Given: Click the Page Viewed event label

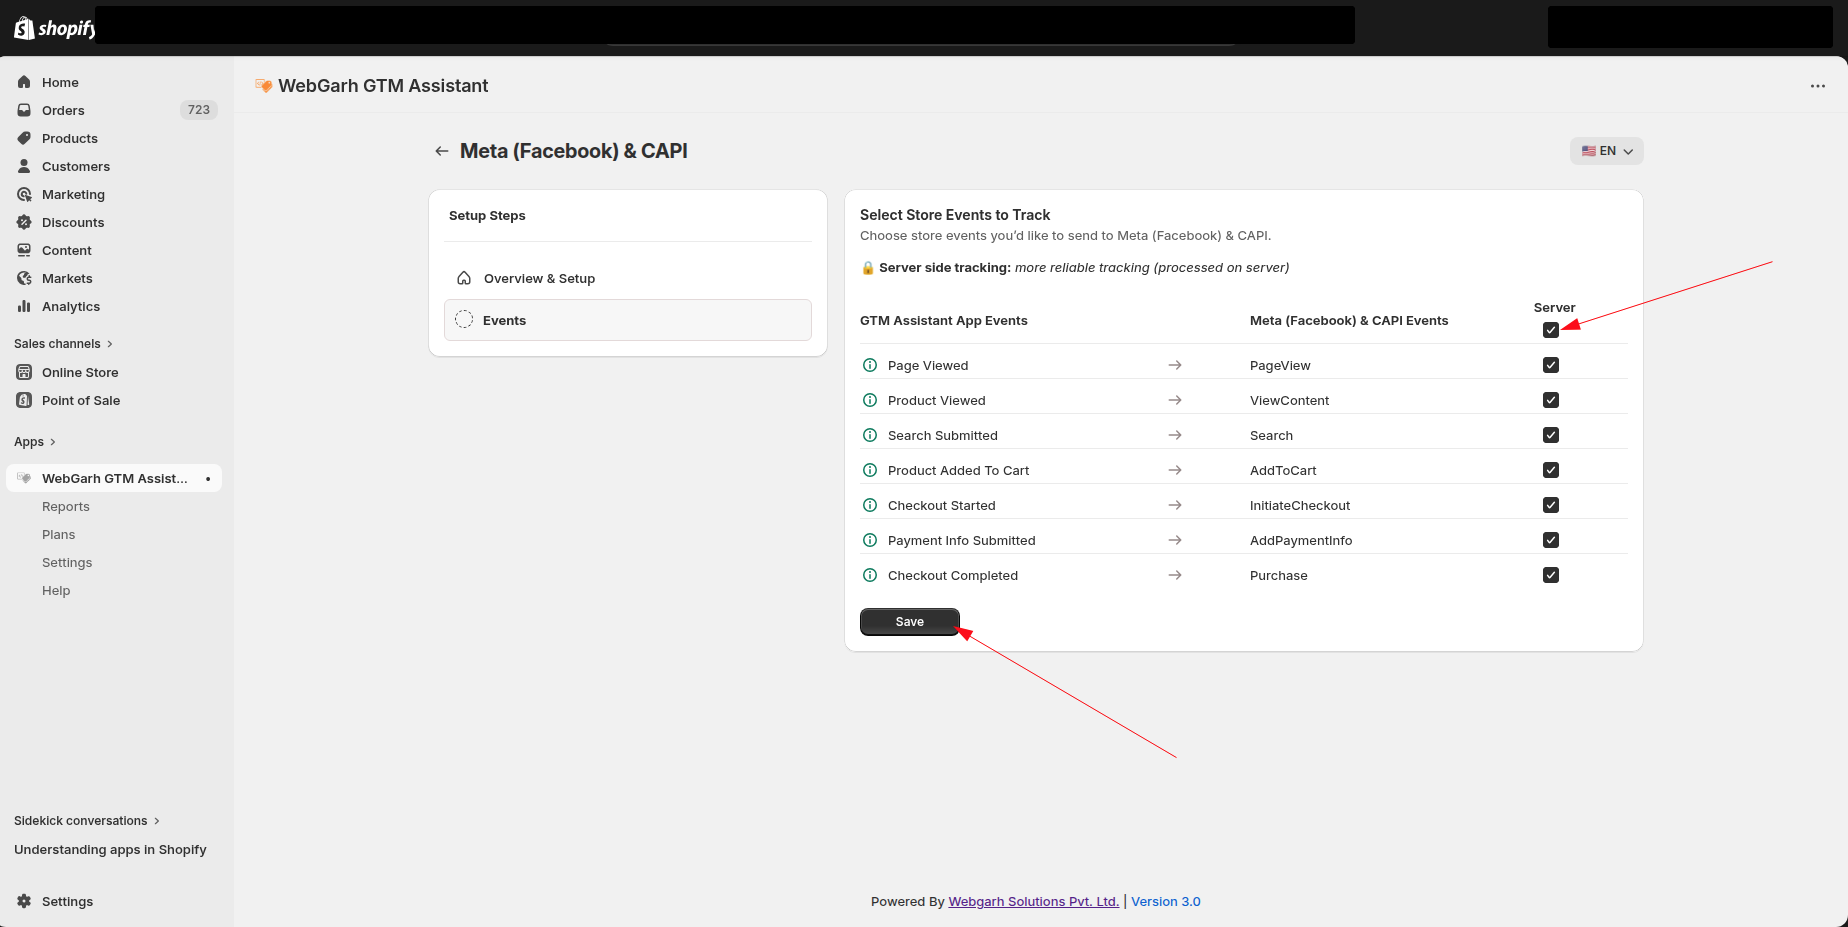Looking at the screenshot, I should (x=928, y=365).
